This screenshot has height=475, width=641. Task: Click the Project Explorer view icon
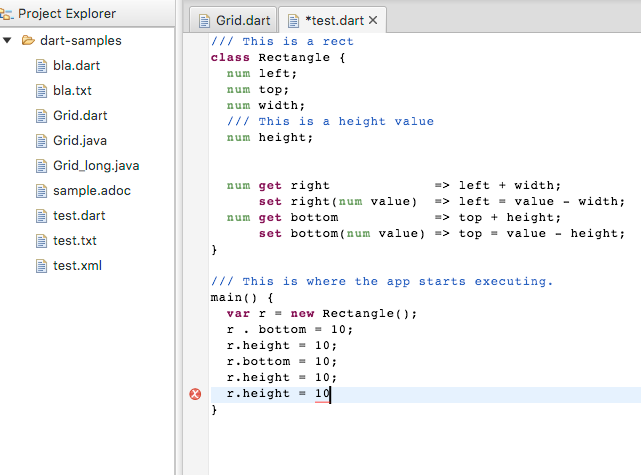coord(8,14)
